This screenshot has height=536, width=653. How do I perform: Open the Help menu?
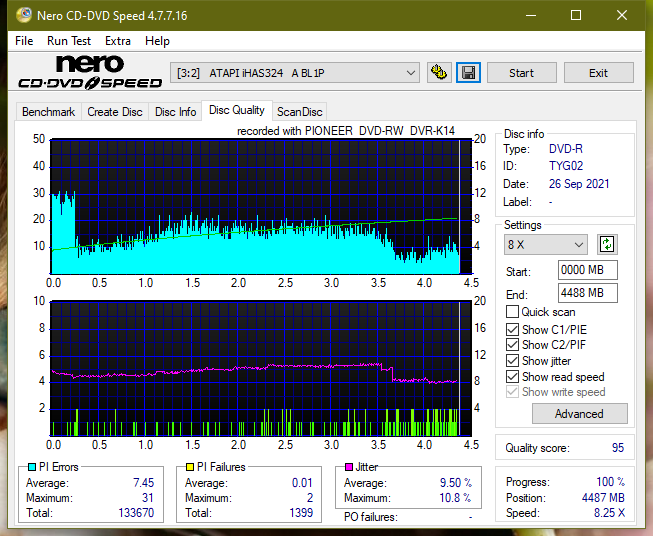[157, 41]
